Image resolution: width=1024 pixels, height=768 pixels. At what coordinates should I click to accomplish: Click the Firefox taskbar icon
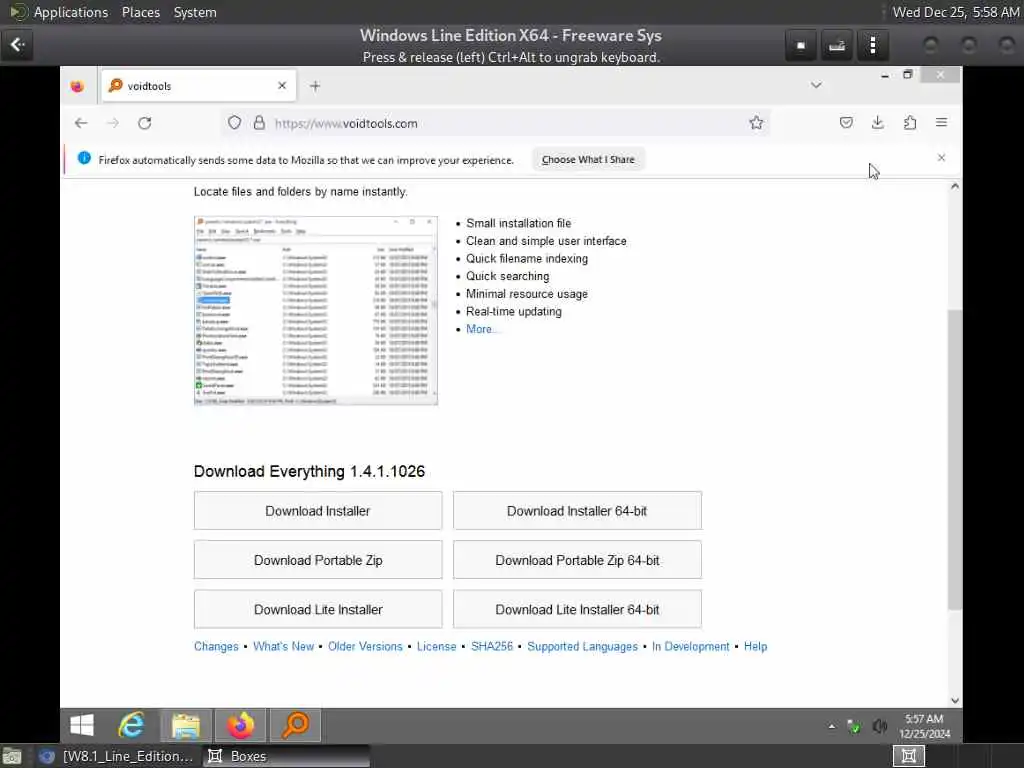[240, 725]
